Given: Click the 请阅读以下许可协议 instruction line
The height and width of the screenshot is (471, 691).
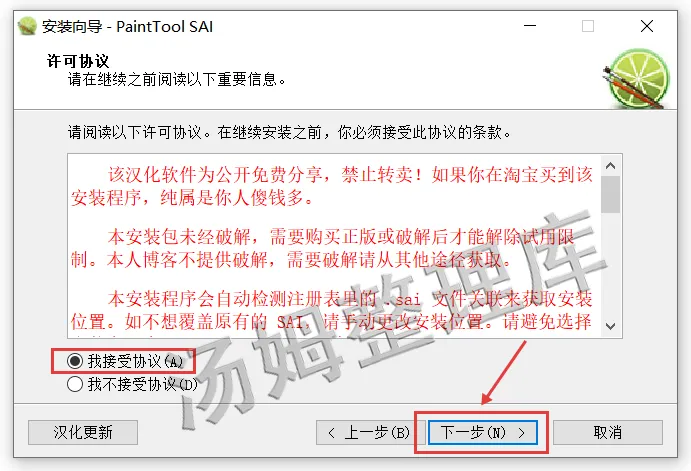Looking at the screenshot, I should [290, 132].
